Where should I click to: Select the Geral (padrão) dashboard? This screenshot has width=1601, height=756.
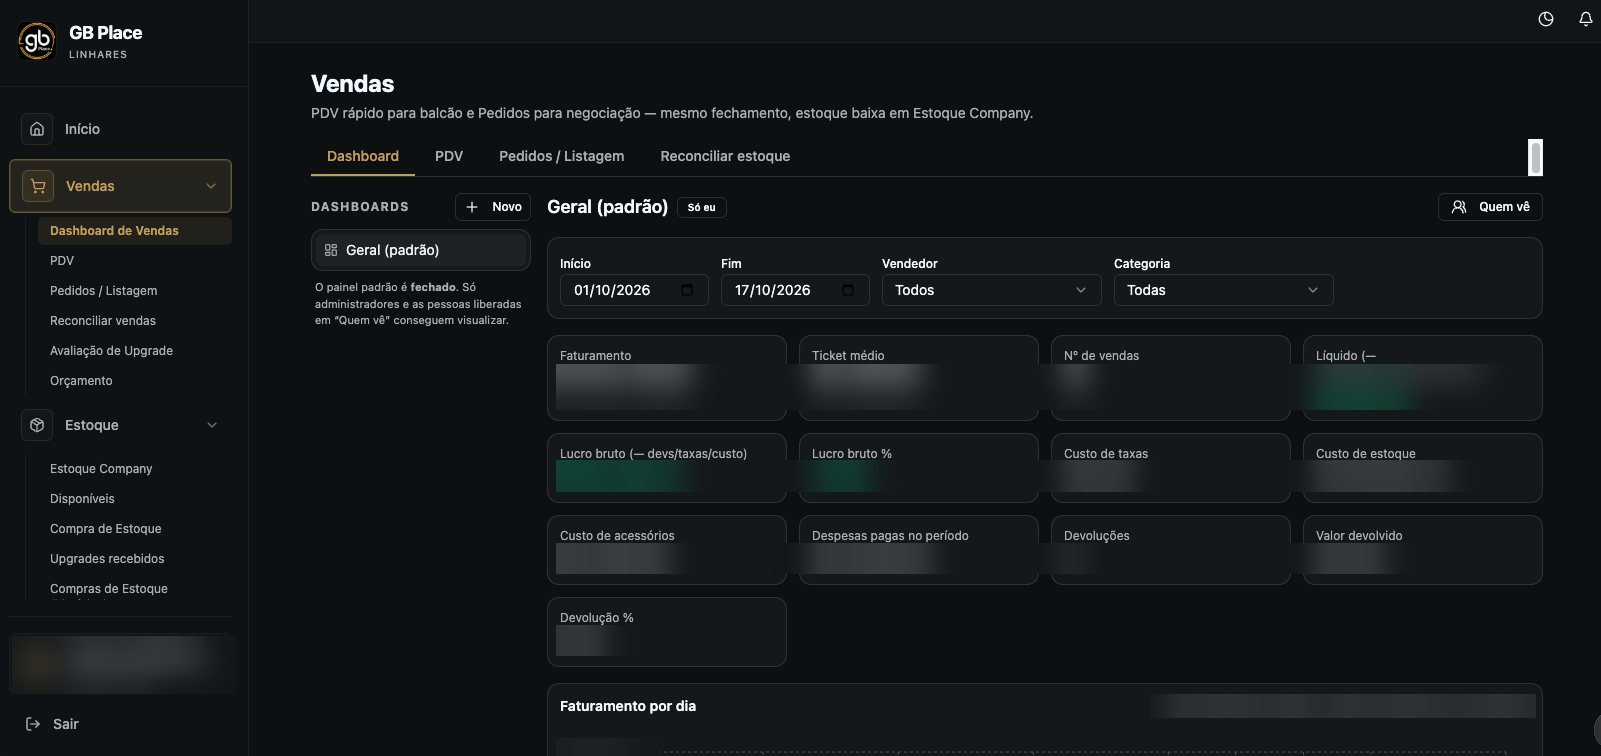point(421,250)
